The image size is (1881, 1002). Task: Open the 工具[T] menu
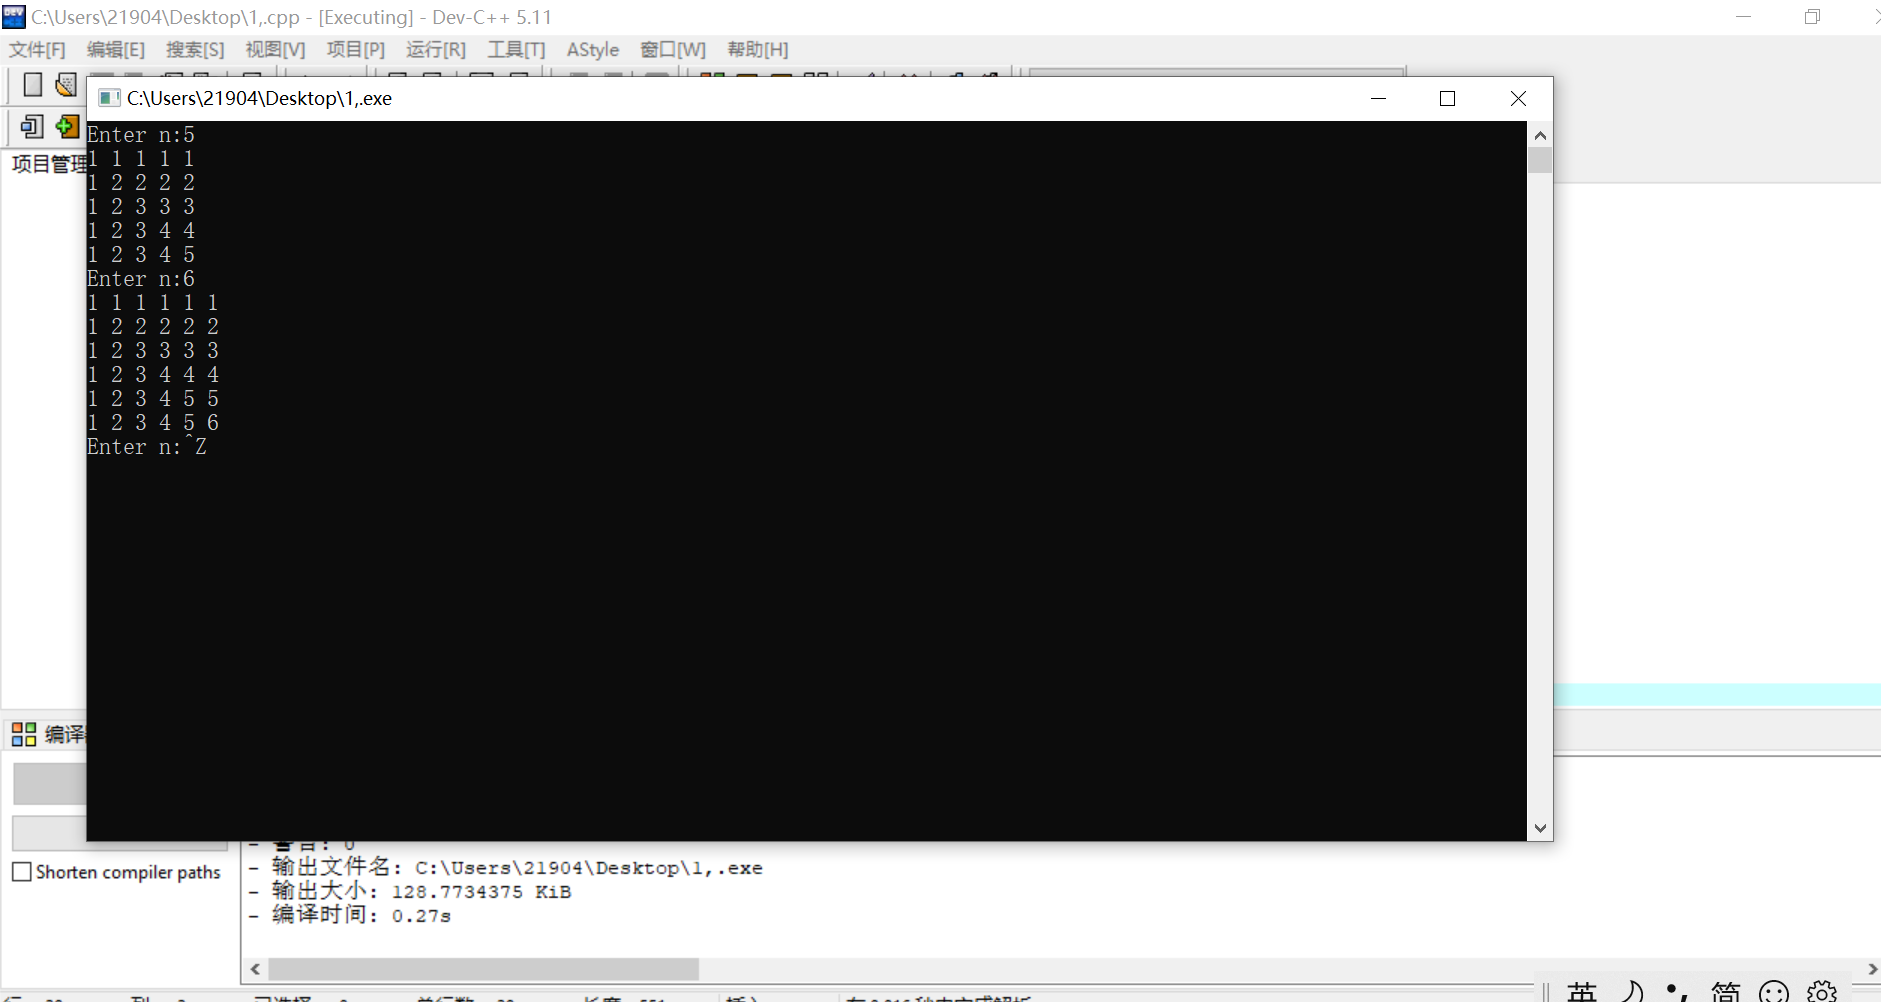516,50
